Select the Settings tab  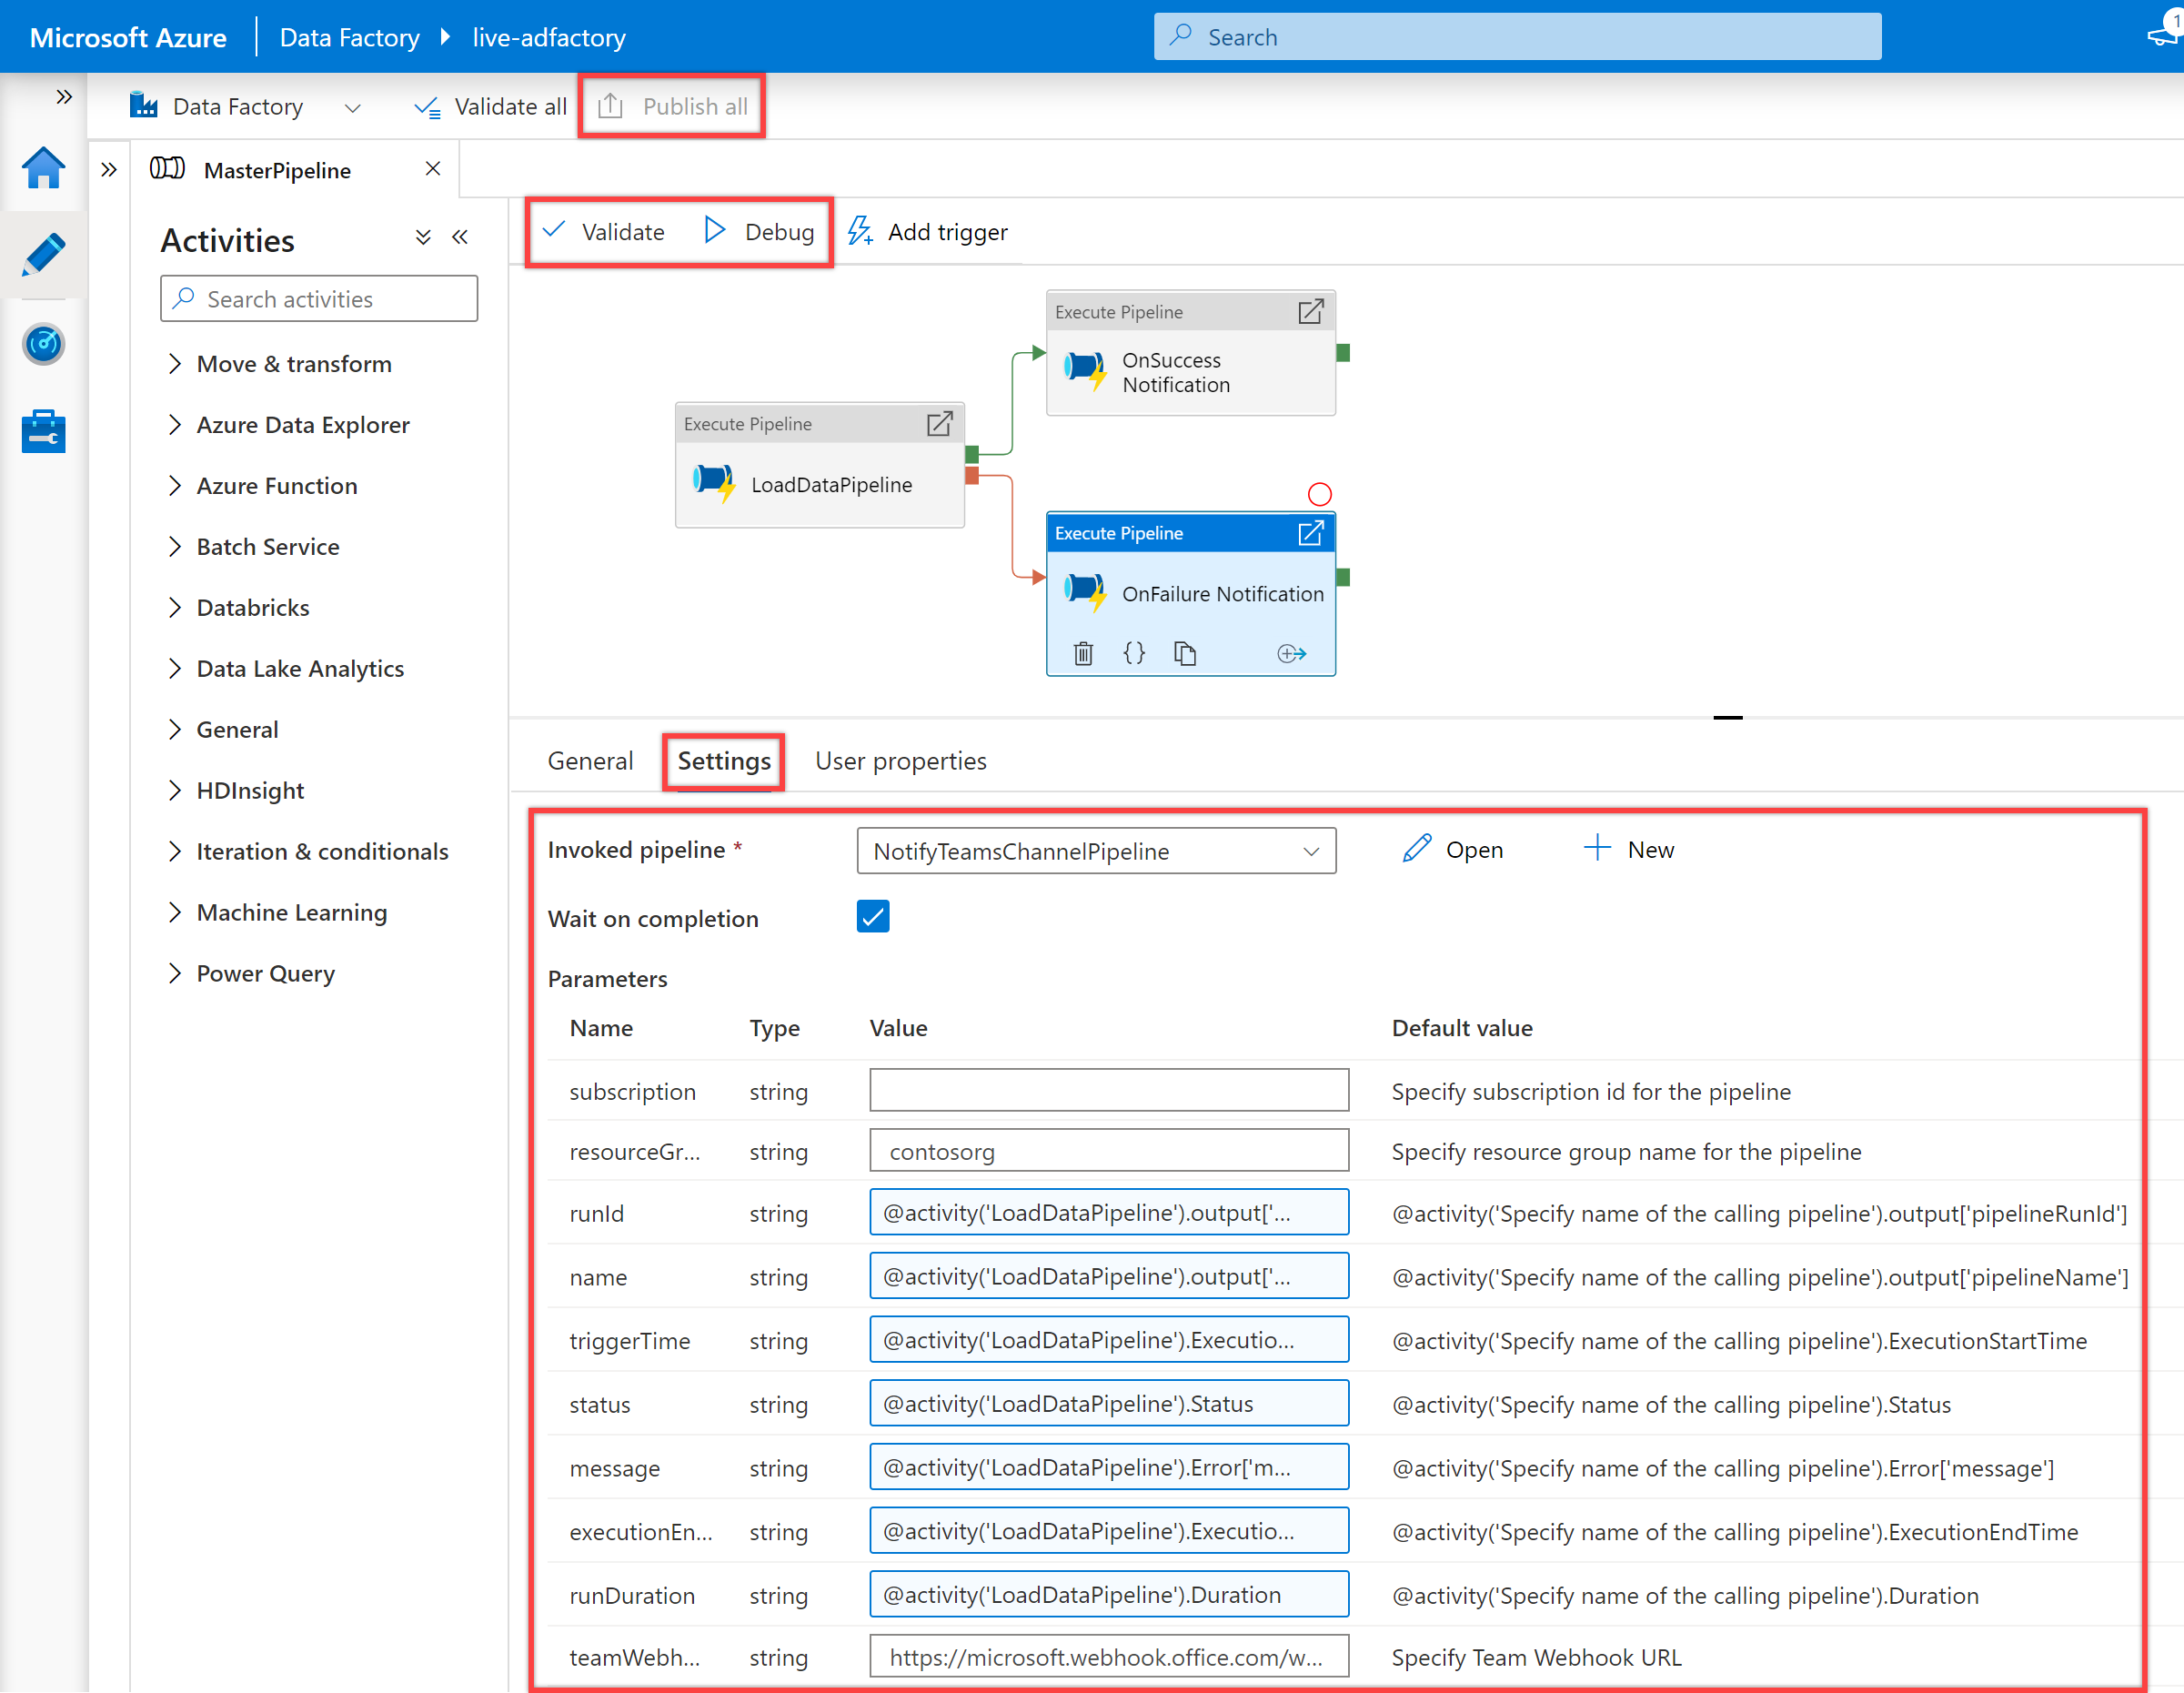pyautogui.click(x=725, y=761)
